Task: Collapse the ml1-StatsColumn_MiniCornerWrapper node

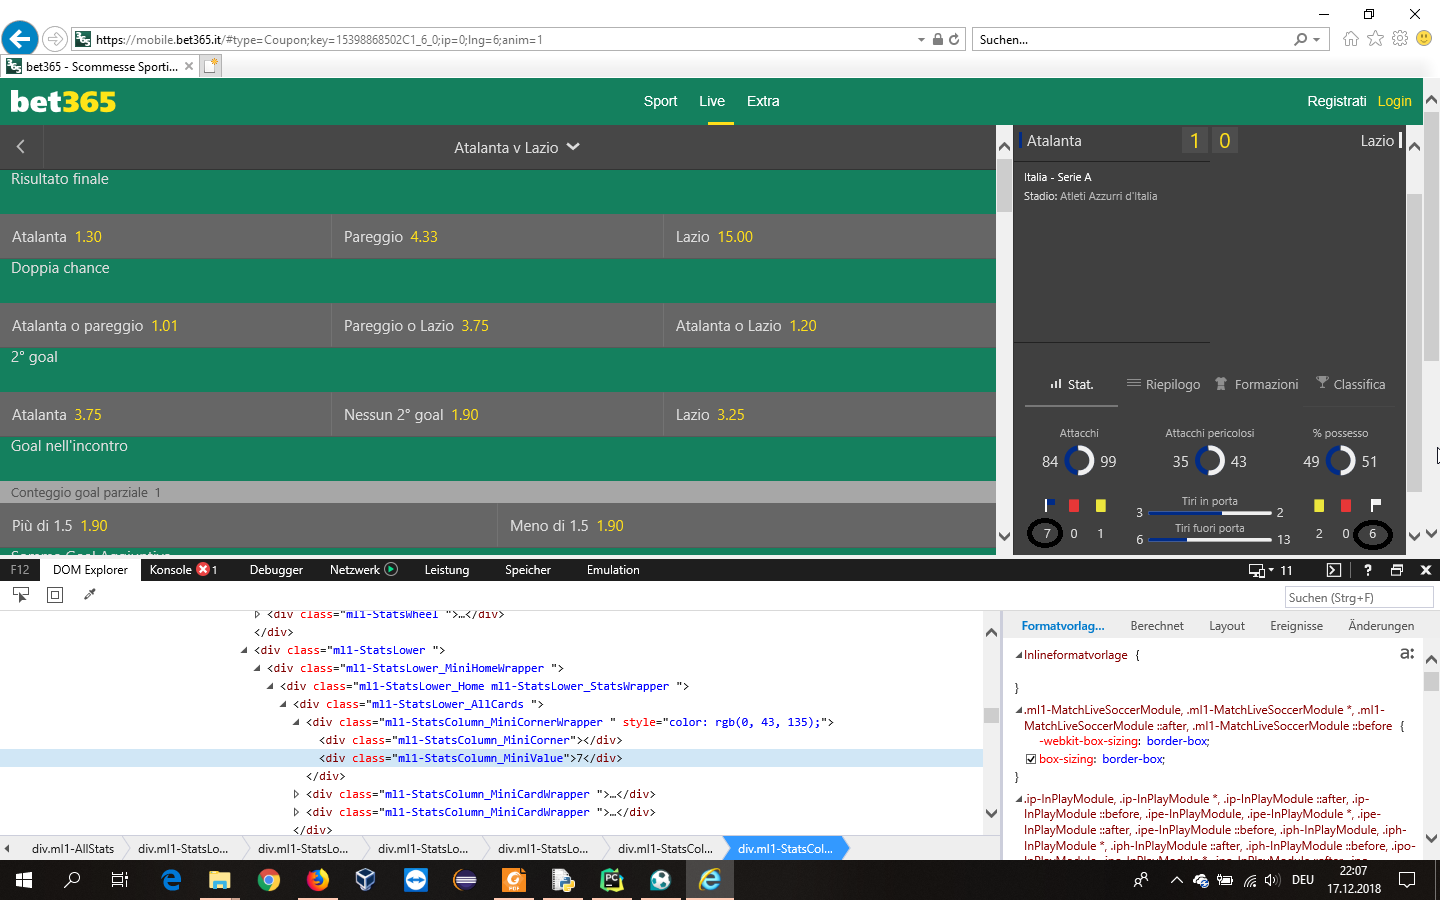Action: pos(296,722)
